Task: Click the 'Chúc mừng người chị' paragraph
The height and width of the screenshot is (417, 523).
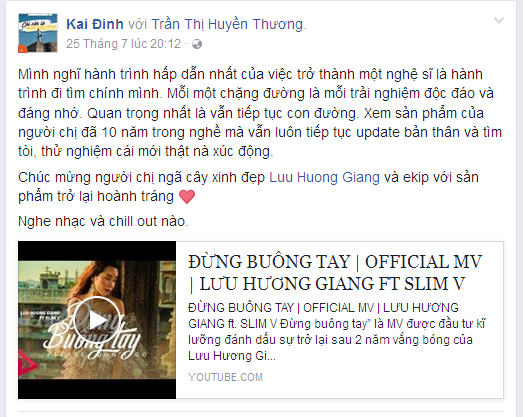Action: 248,187
